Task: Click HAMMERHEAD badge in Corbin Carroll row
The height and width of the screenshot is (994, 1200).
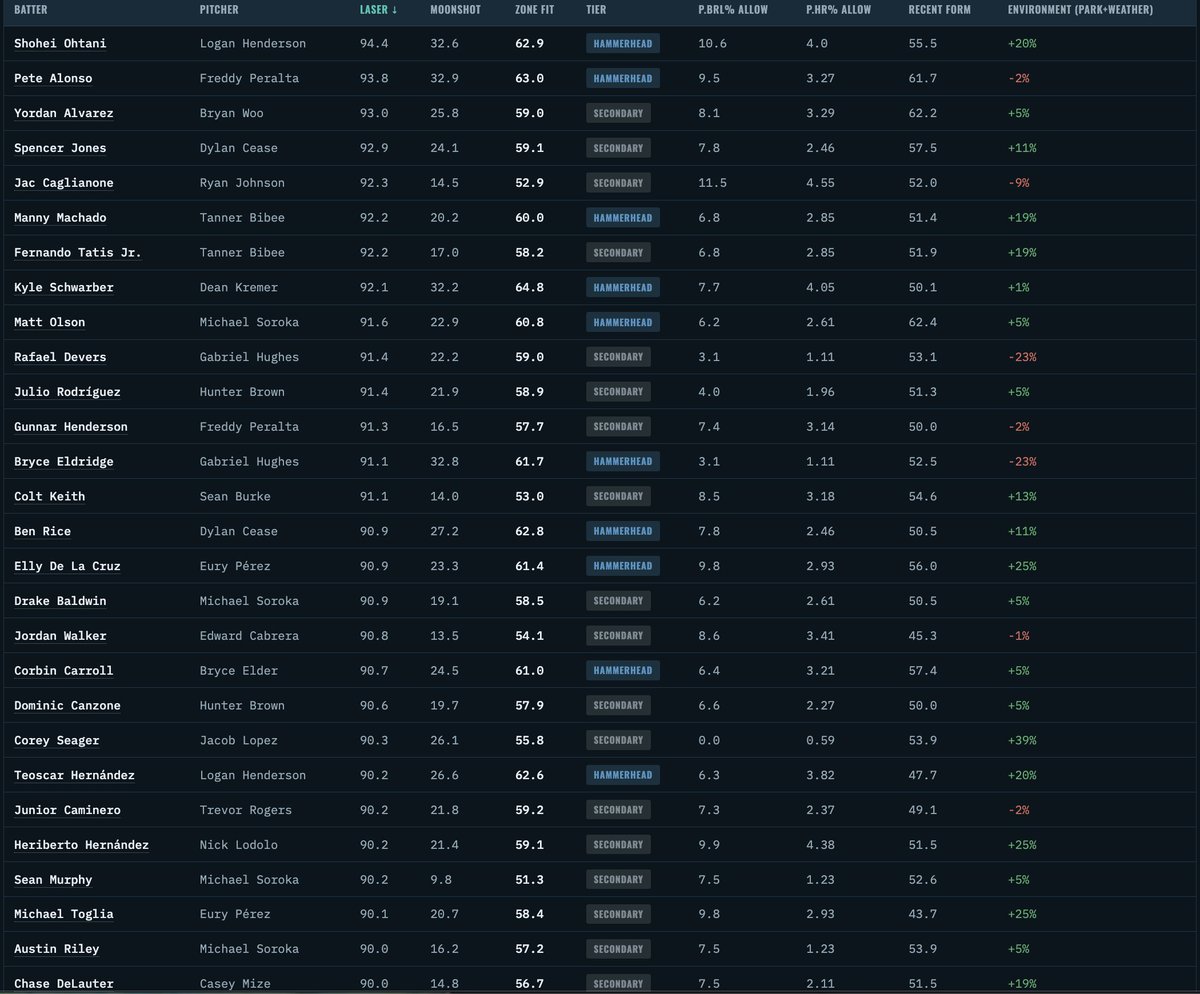Action: point(622,671)
